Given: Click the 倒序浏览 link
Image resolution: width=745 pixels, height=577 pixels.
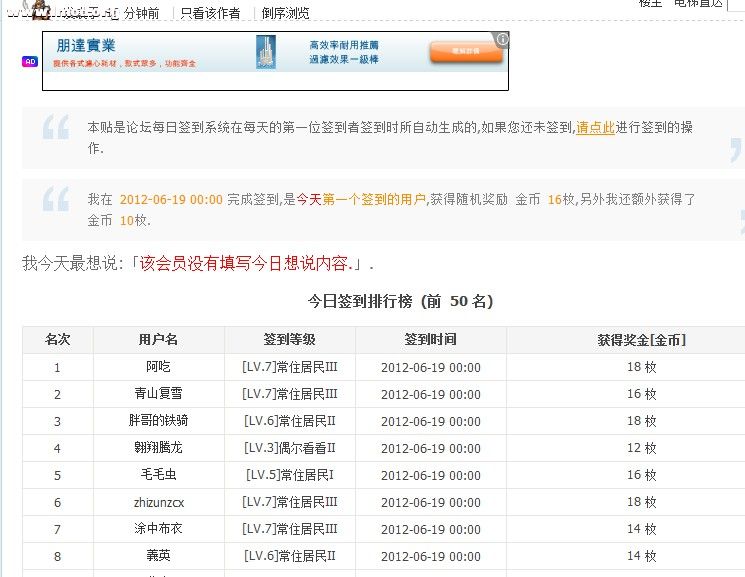Looking at the screenshot, I should pos(285,13).
